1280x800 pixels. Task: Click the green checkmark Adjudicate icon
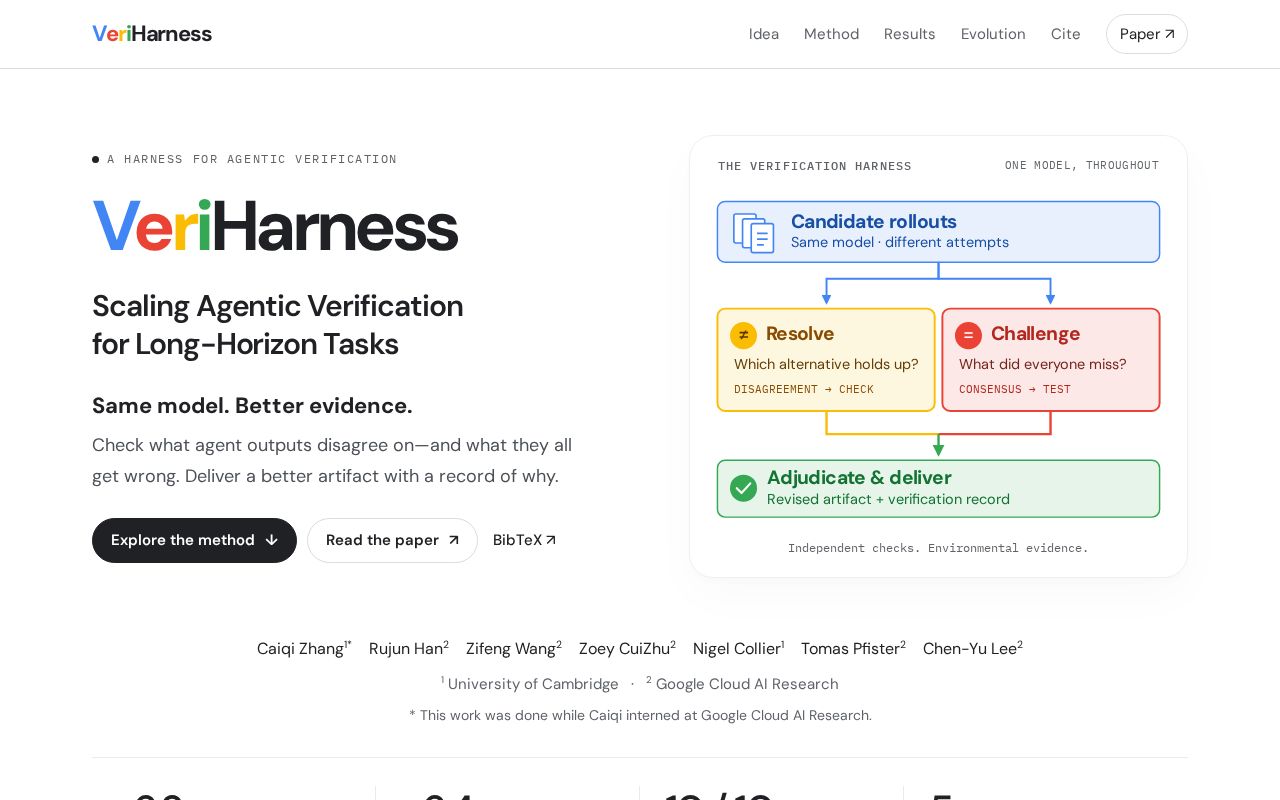click(743, 488)
